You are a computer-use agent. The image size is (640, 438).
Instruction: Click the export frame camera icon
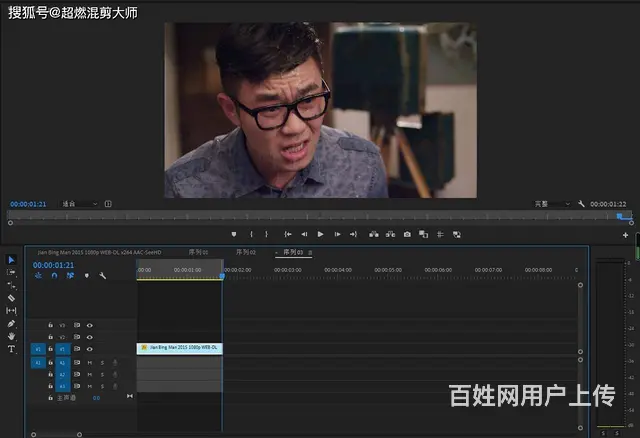click(x=407, y=234)
